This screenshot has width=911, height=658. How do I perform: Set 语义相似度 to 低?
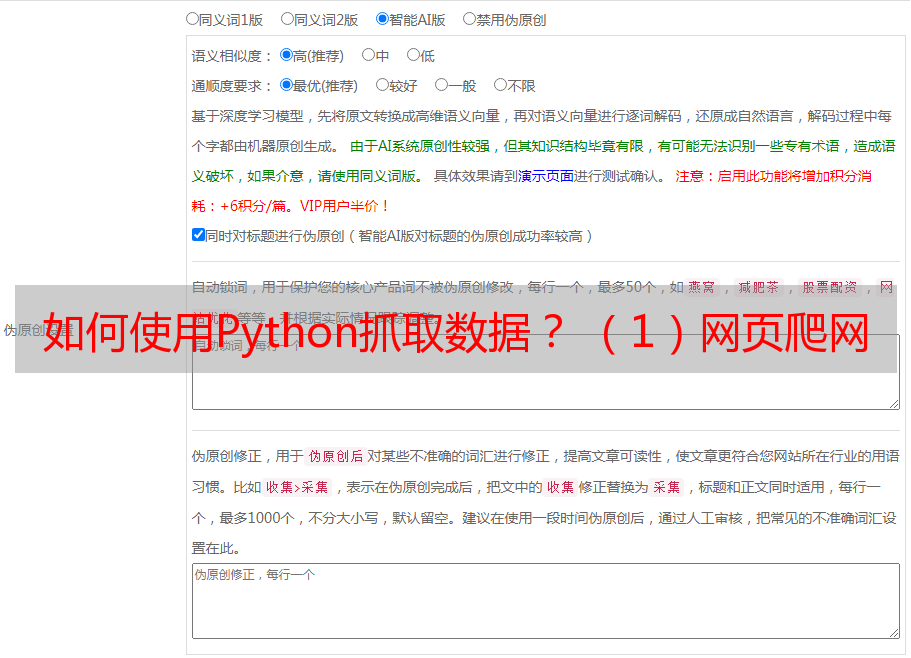(x=413, y=55)
